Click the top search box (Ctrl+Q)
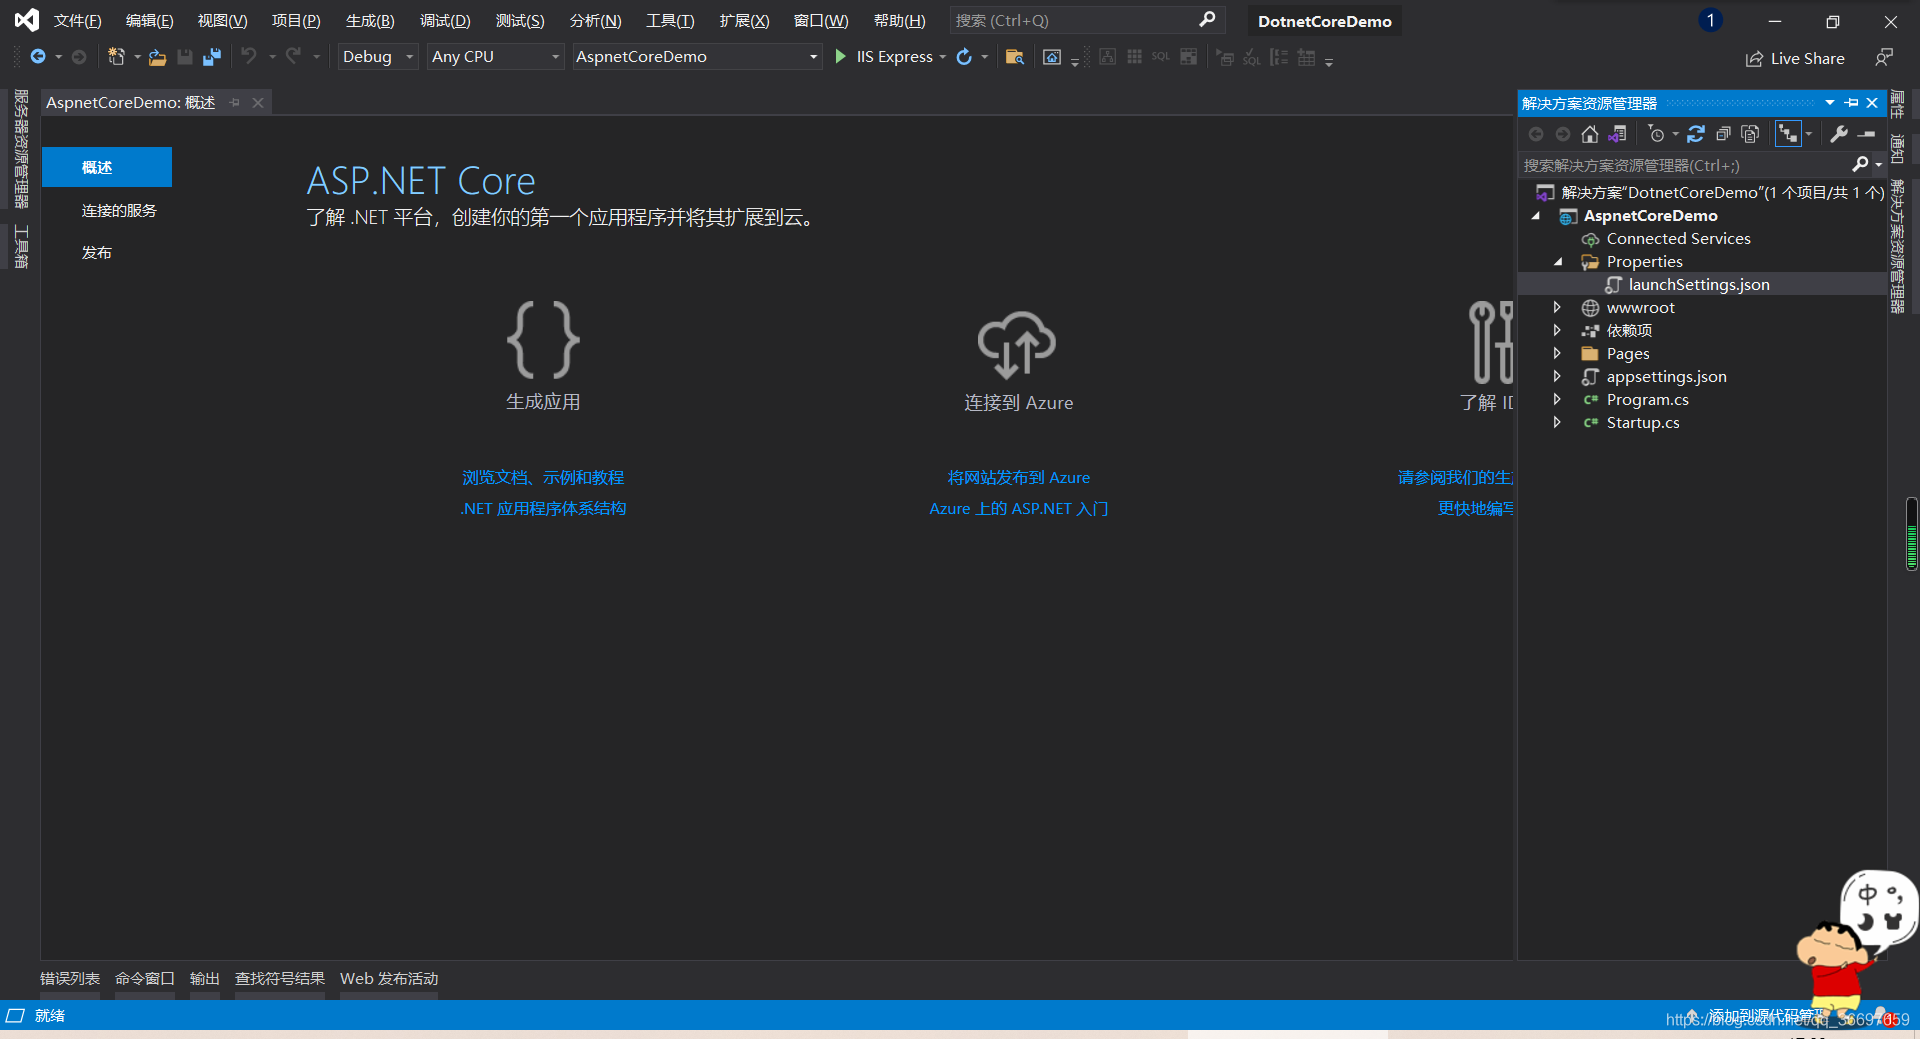Viewport: 1920px width, 1039px height. [x=1085, y=20]
